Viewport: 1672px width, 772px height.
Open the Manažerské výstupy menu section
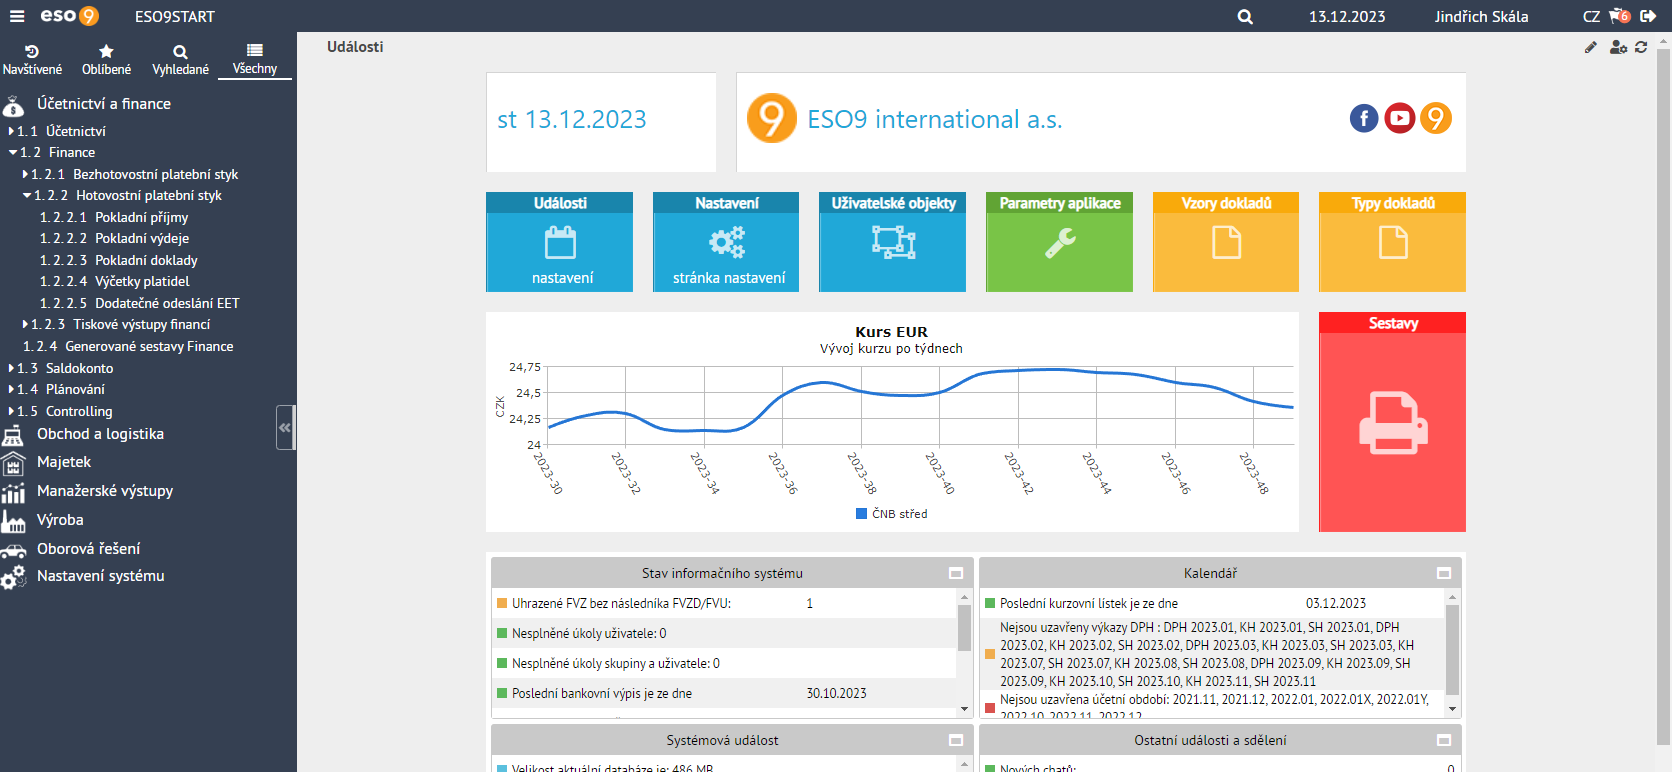pyautogui.click(x=105, y=491)
